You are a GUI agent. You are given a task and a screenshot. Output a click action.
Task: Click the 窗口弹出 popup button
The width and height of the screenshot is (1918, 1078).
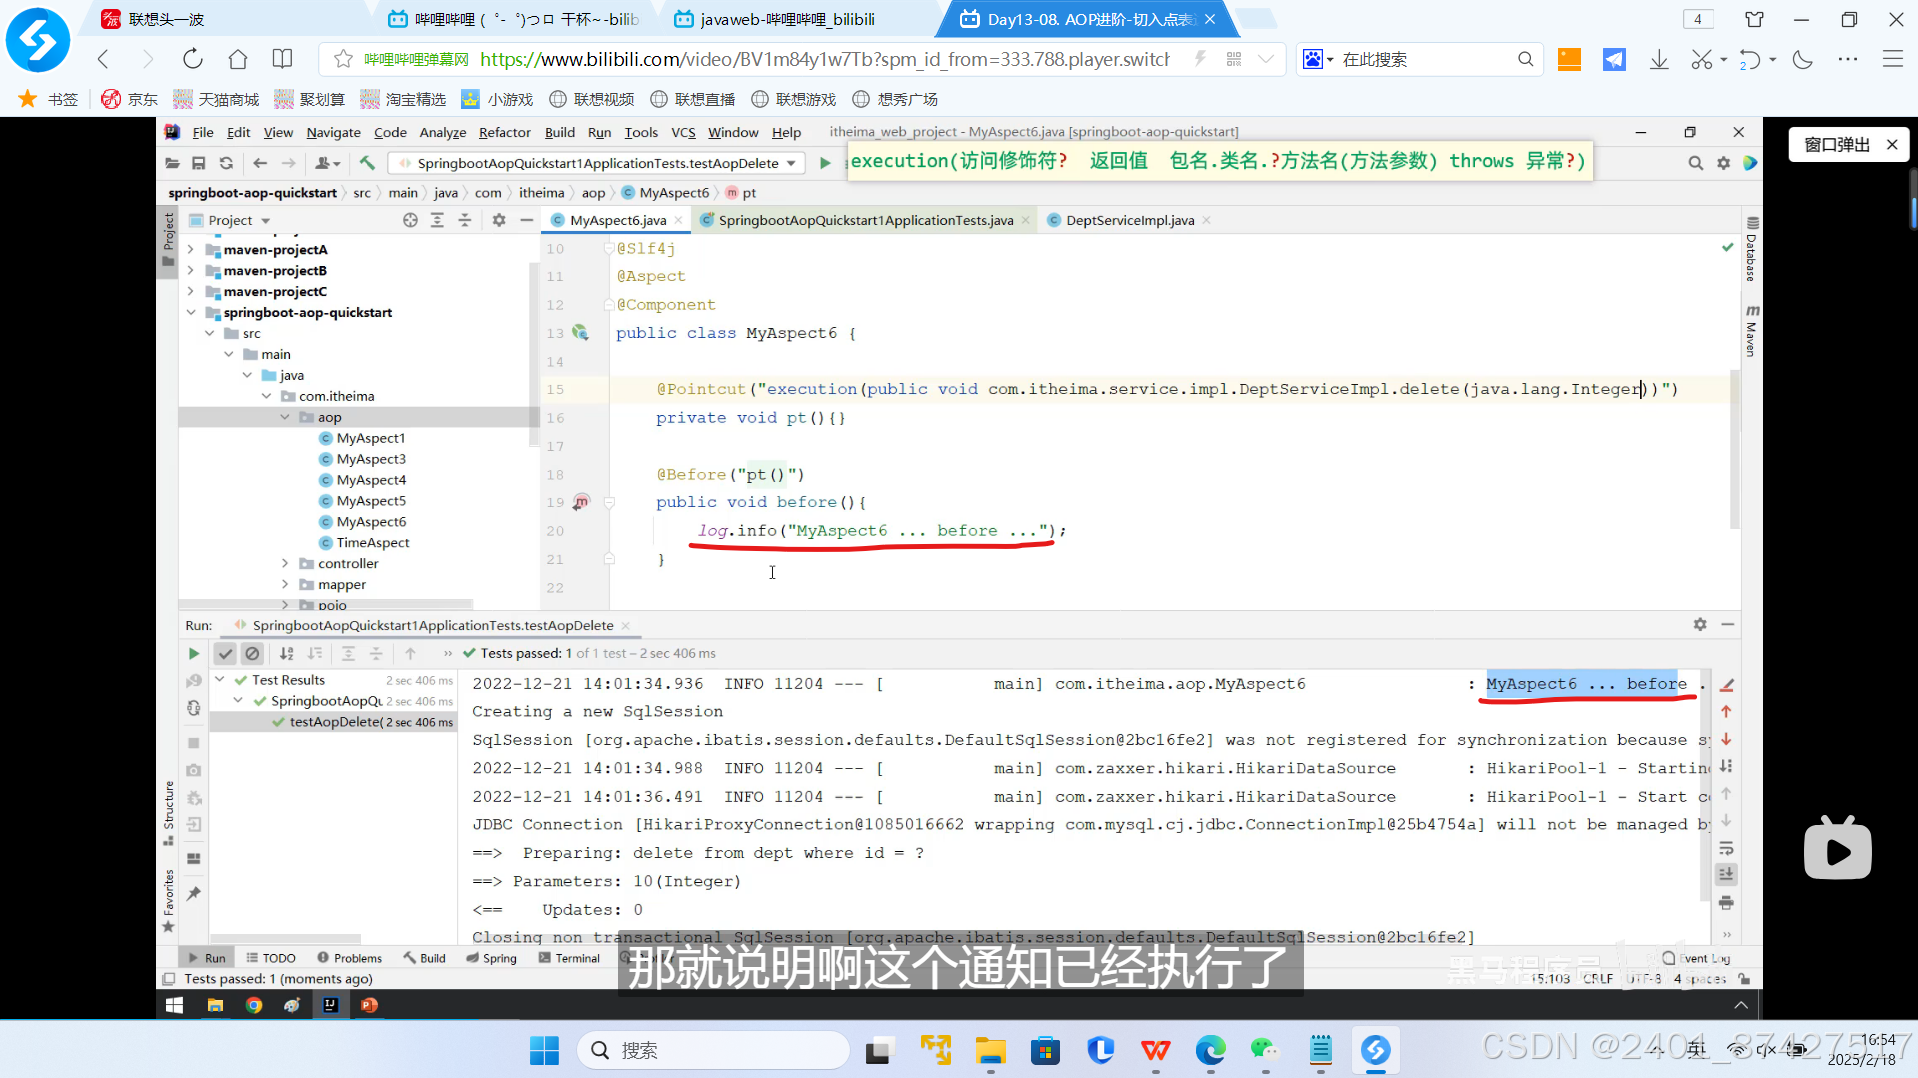(x=1836, y=145)
